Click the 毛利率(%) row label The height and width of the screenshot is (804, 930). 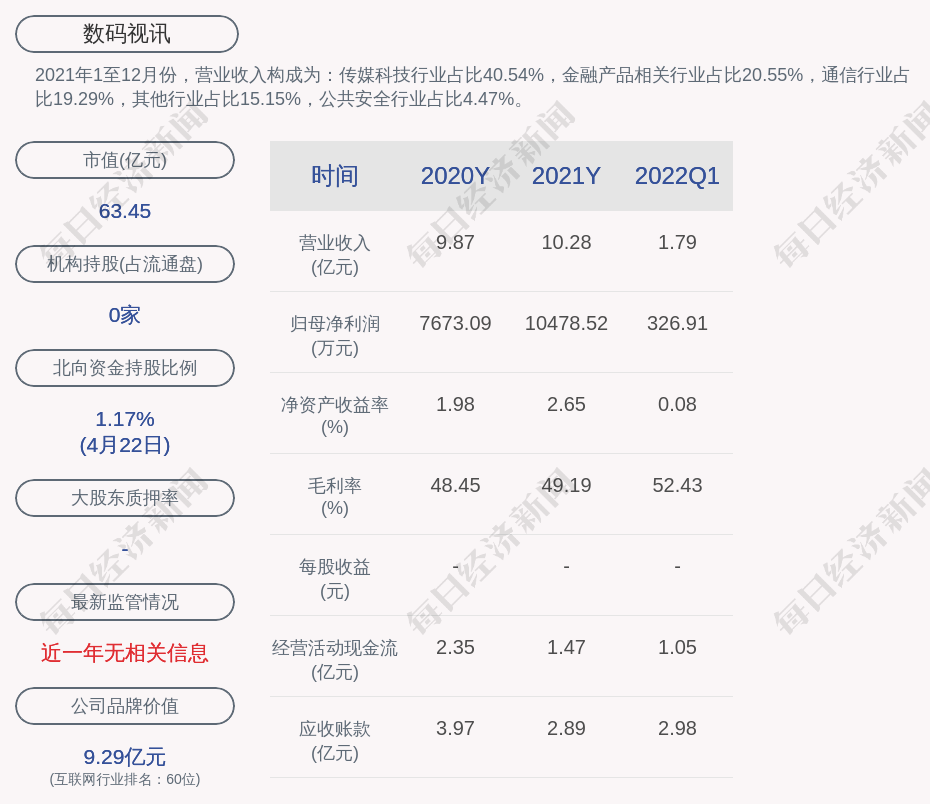(x=335, y=497)
